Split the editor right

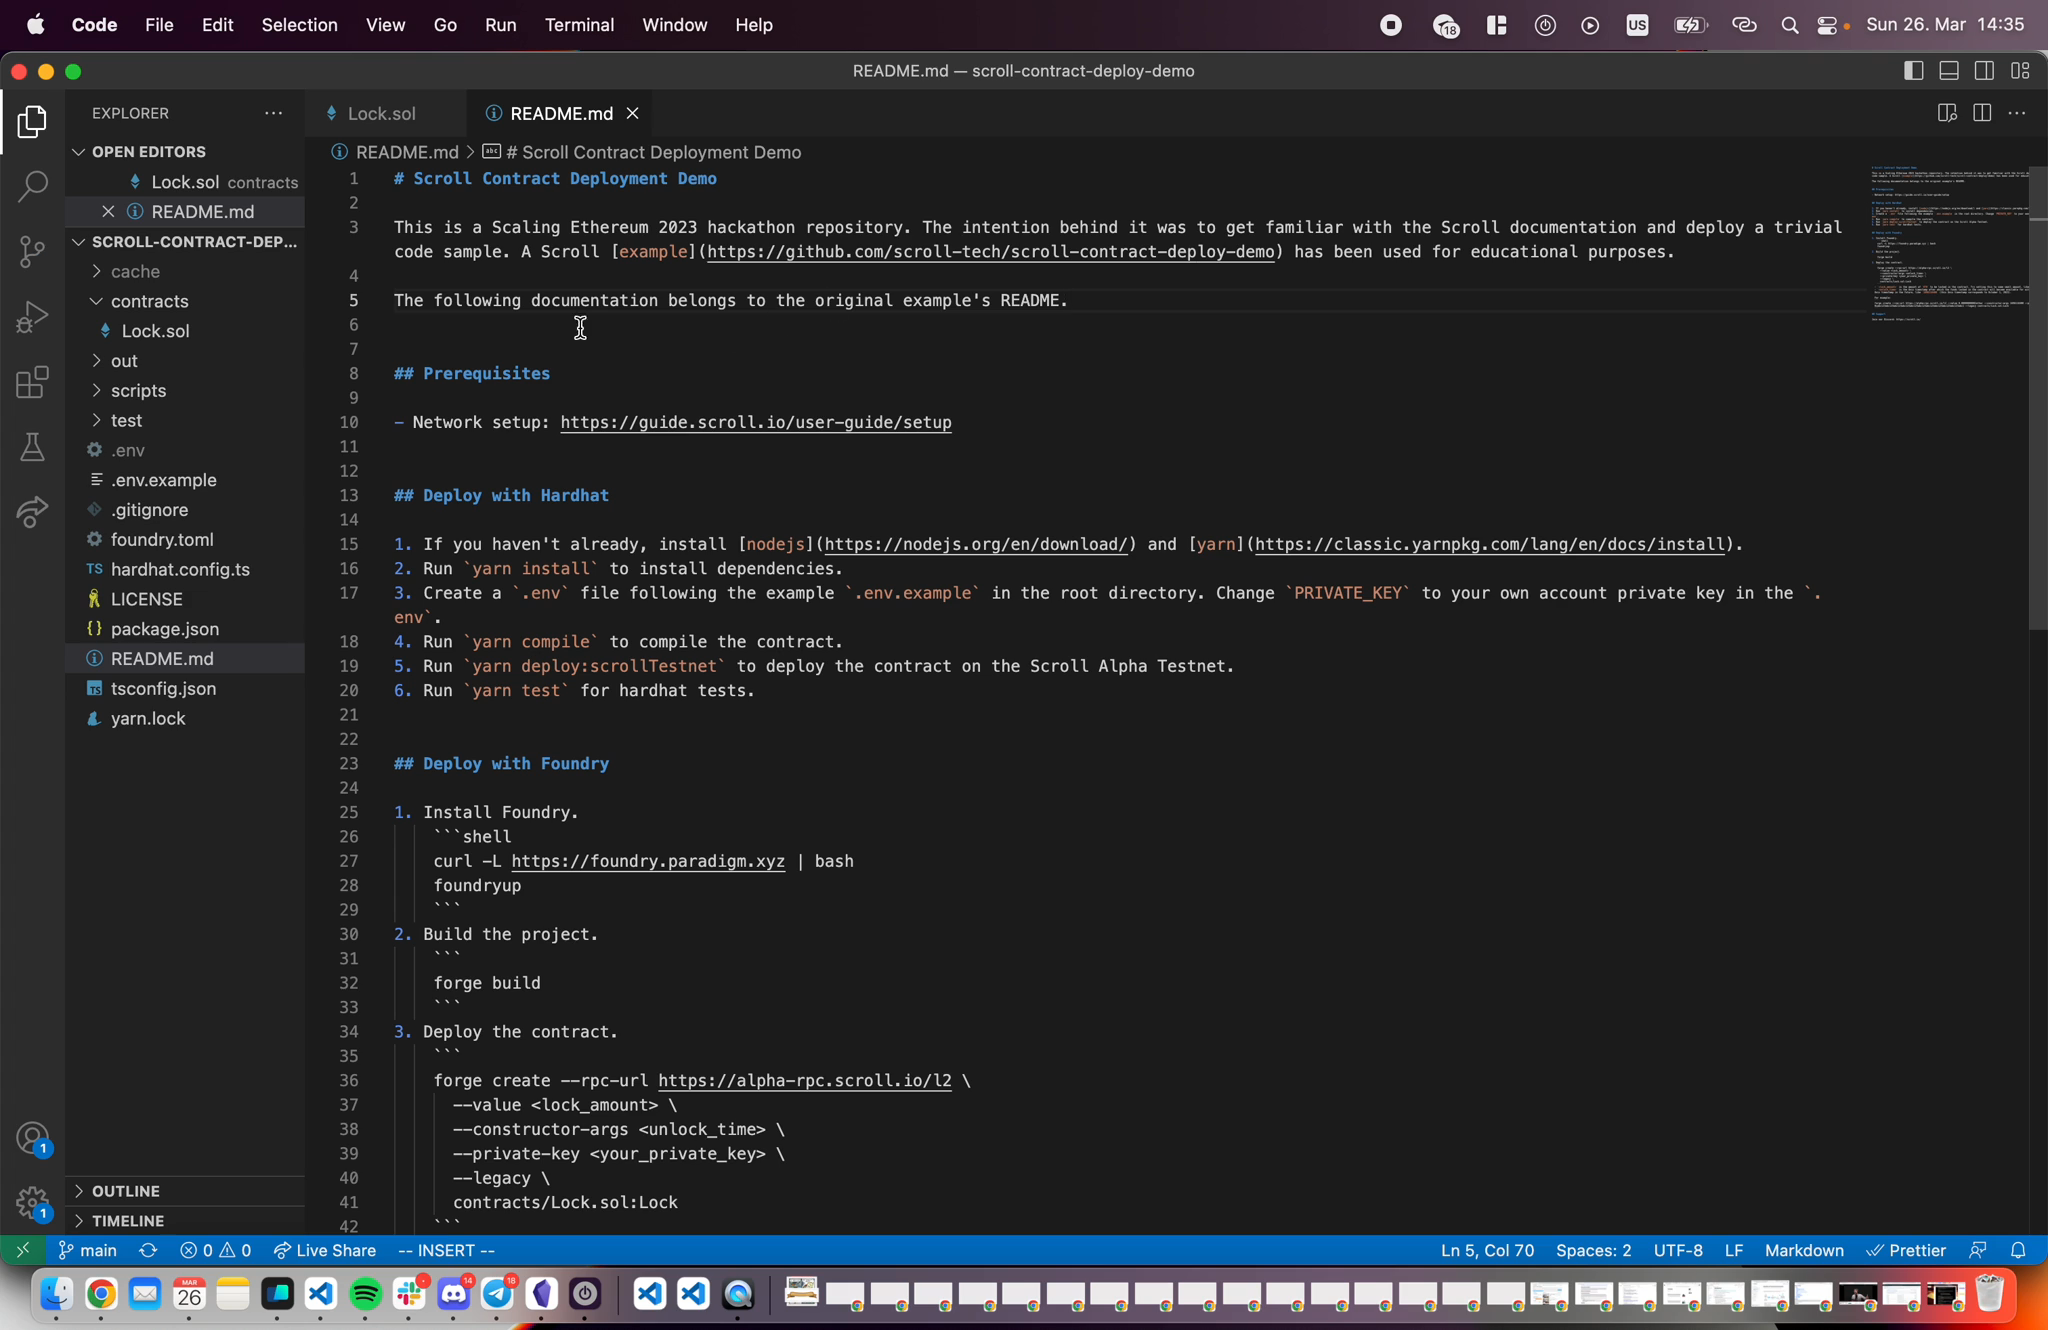pos(1982,113)
